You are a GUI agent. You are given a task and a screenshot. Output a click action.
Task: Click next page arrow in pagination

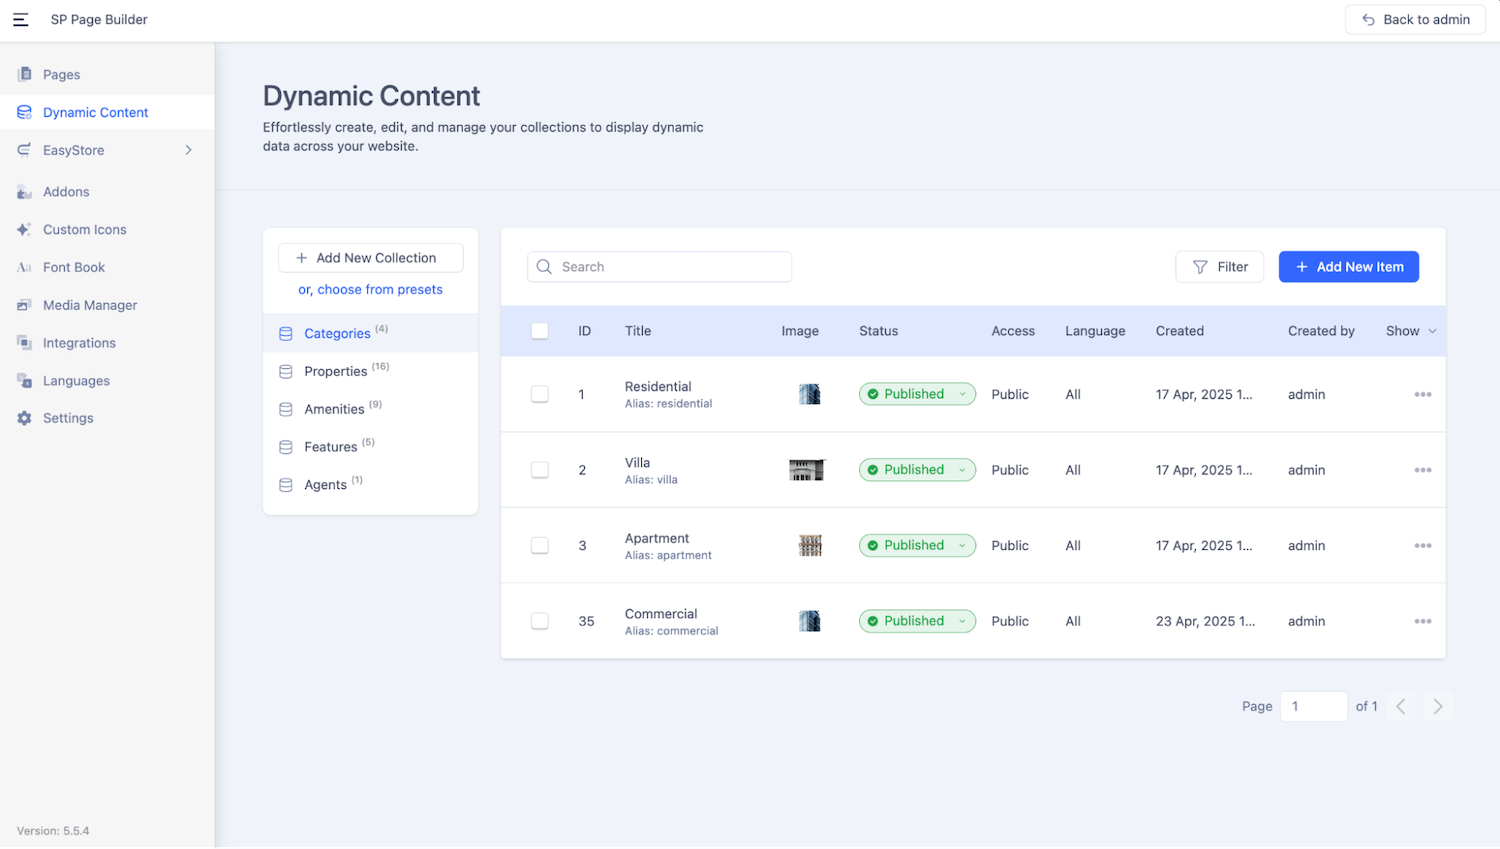point(1437,707)
